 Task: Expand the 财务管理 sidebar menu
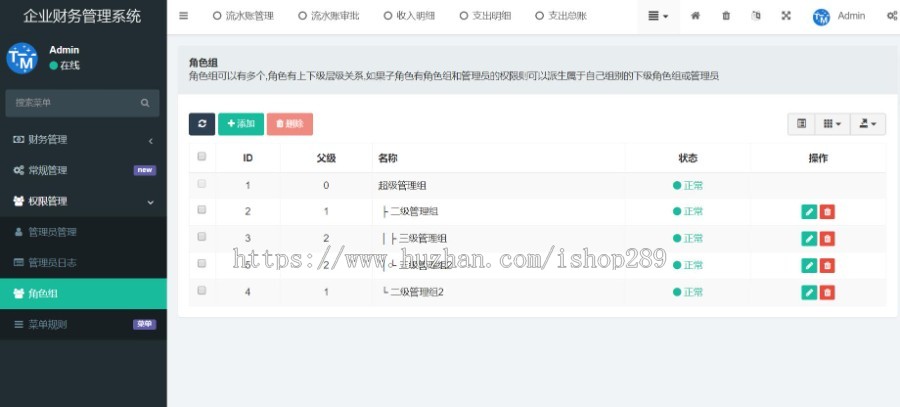tap(83, 139)
